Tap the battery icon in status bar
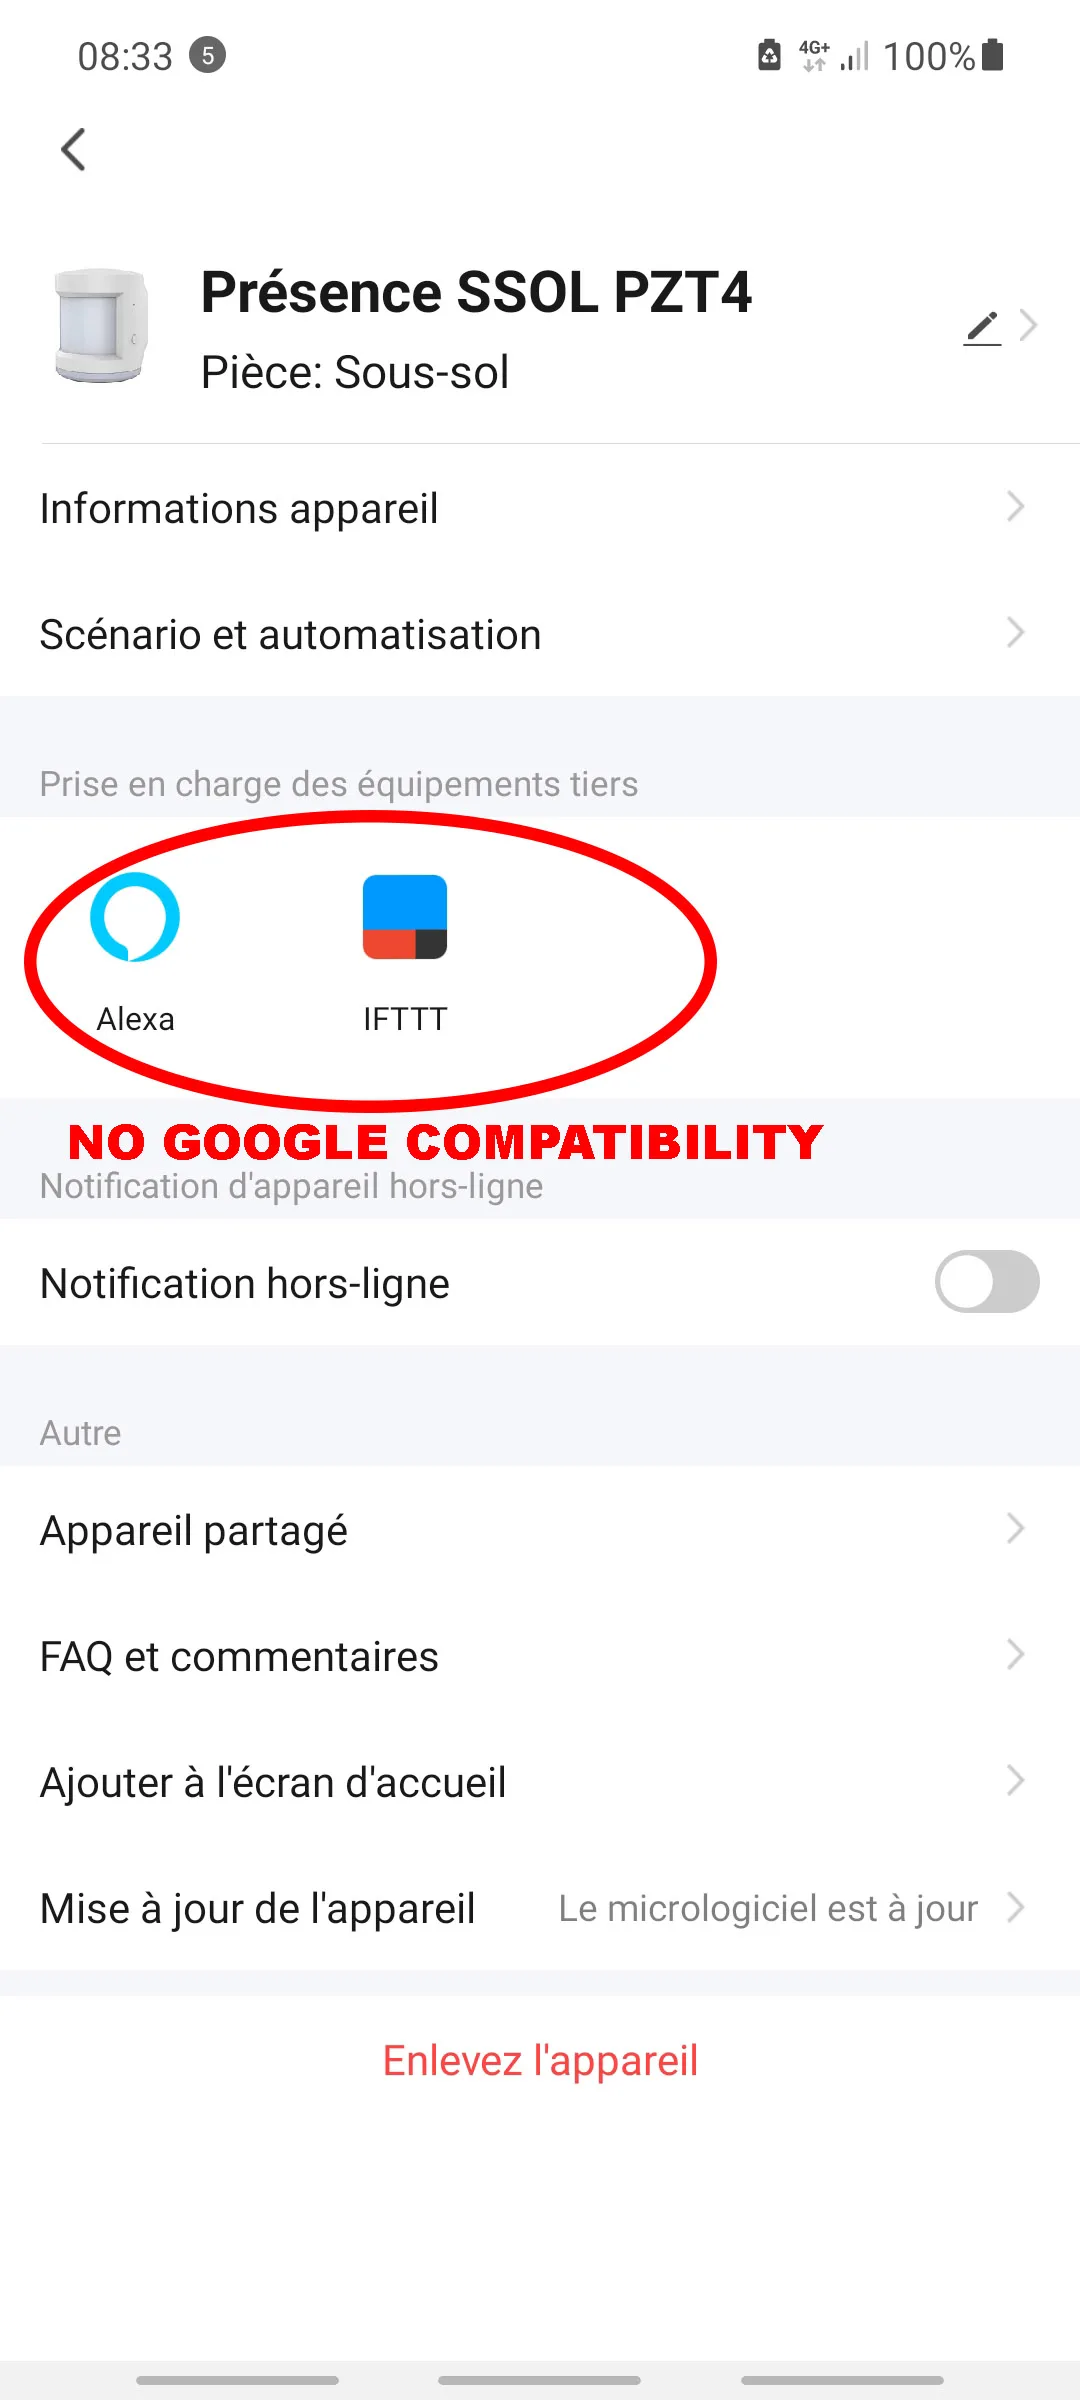1080x2400 pixels. (x=992, y=55)
